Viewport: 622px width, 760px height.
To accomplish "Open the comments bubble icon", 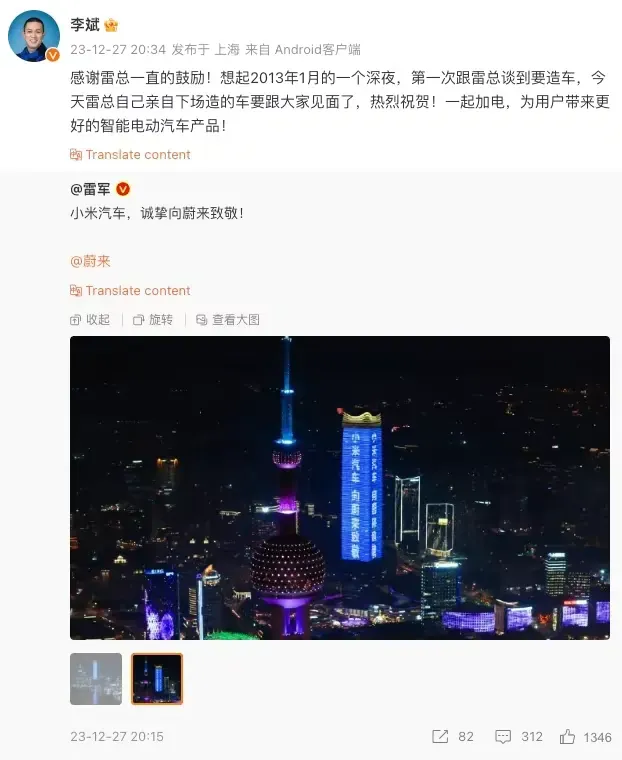I will (x=503, y=737).
